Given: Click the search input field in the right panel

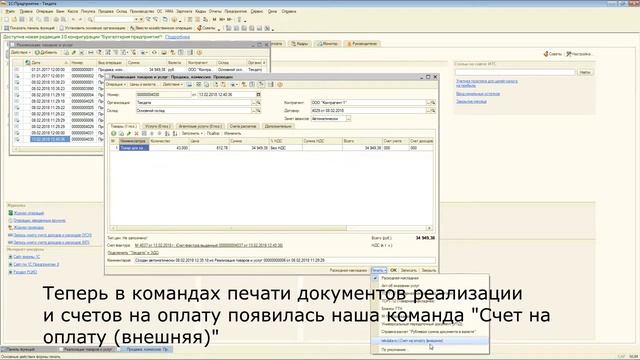Looking at the screenshot, I should pyautogui.click(x=515, y=72).
